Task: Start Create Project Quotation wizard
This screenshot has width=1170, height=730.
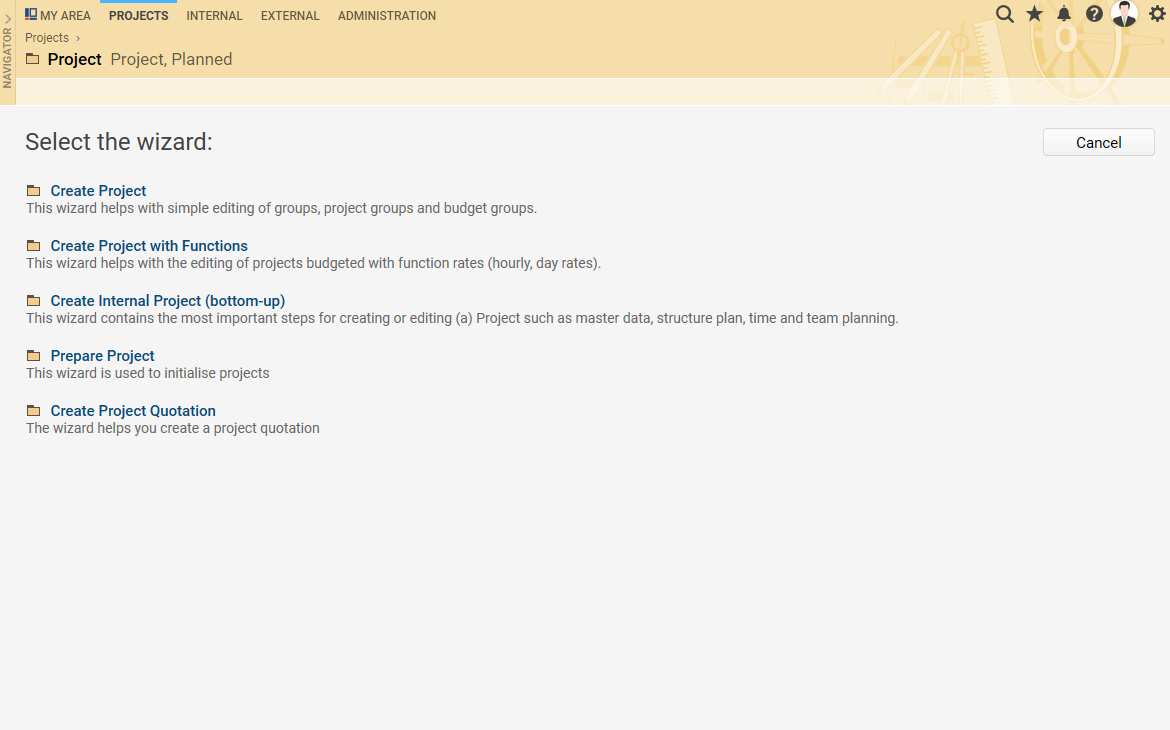Action: 133,411
